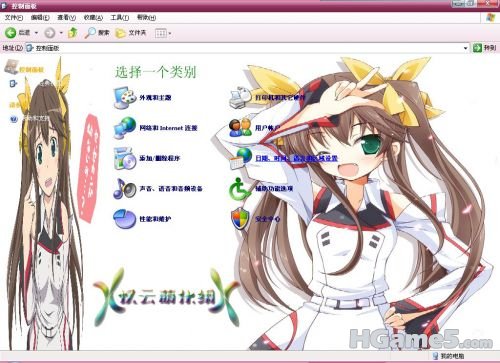Open the underlined date, time, language and region link

[296, 158]
